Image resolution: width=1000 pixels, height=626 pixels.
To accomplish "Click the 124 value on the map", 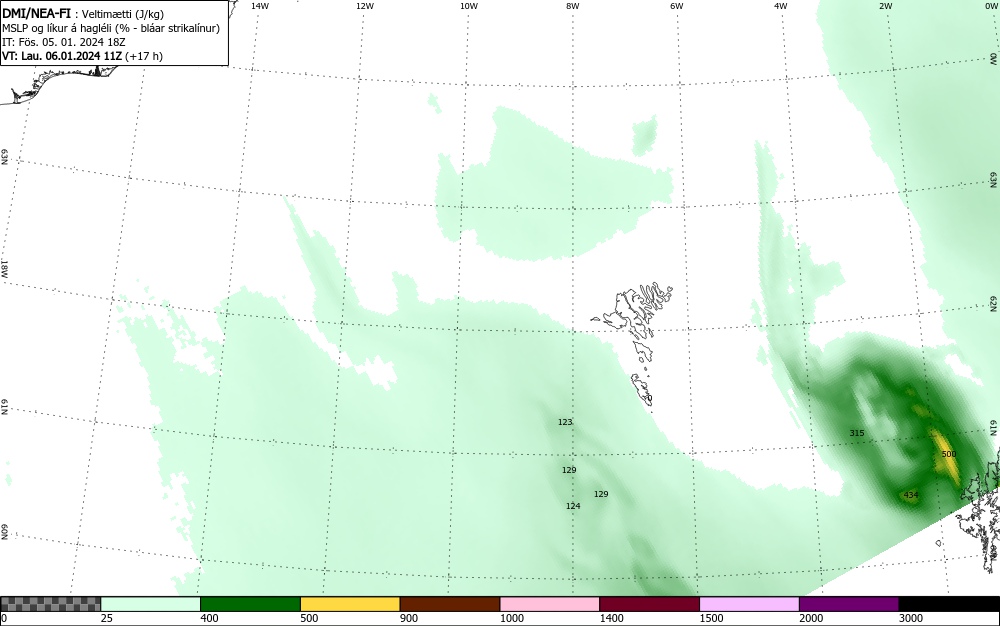I will click(x=573, y=506).
